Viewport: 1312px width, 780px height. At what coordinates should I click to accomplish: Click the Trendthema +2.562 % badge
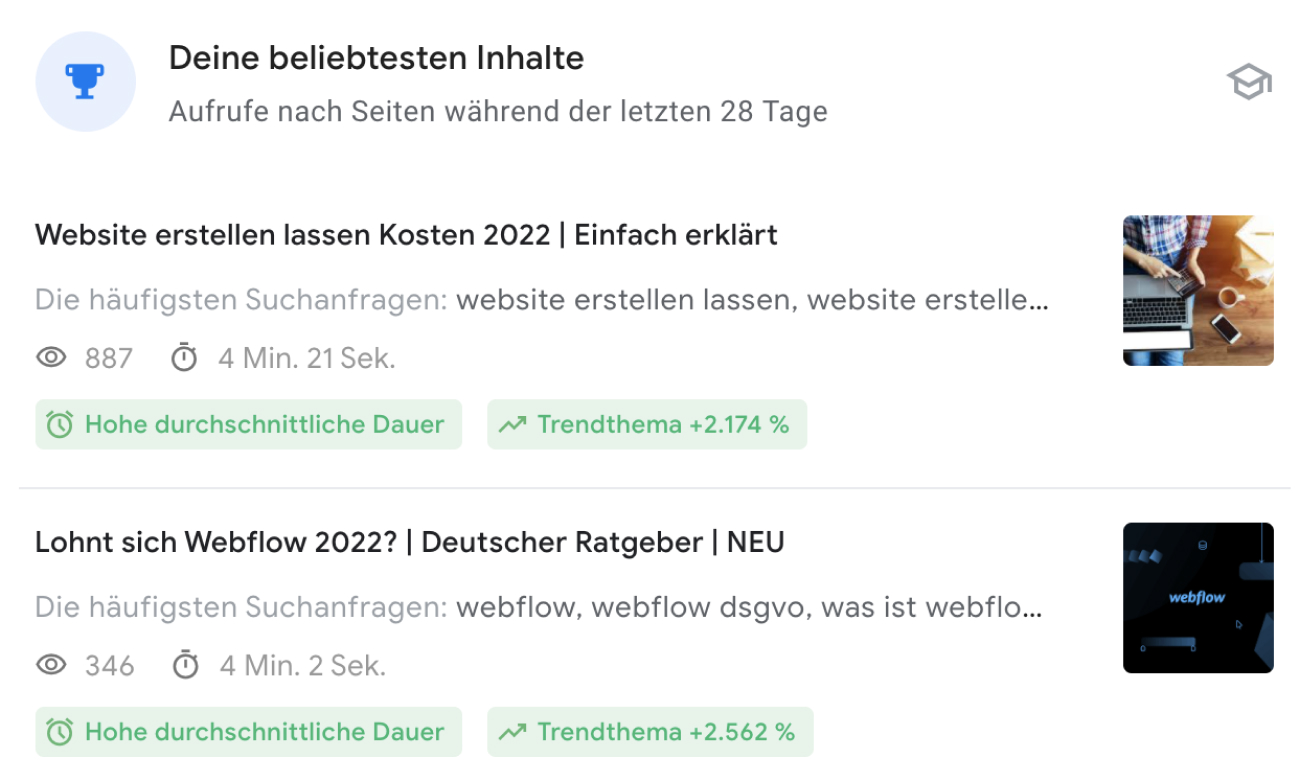point(650,732)
